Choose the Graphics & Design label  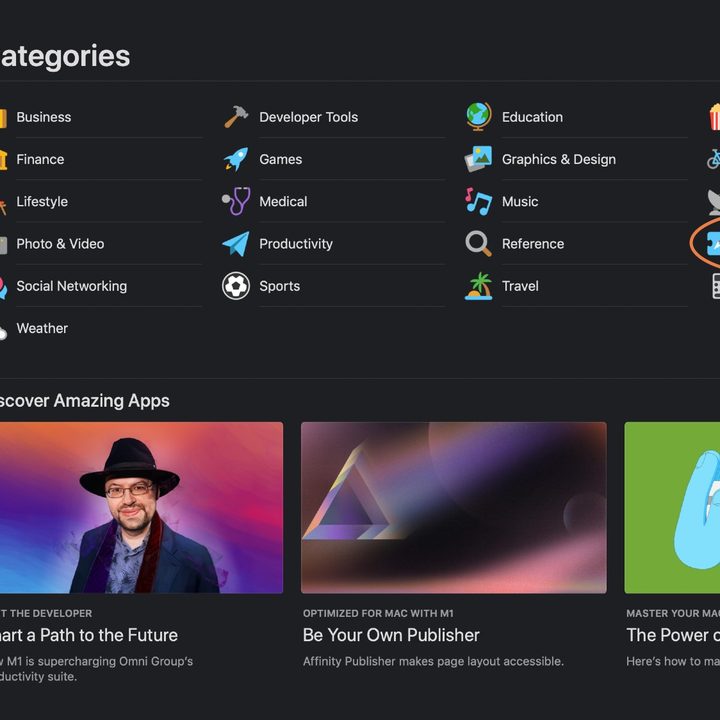click(559, 159)
